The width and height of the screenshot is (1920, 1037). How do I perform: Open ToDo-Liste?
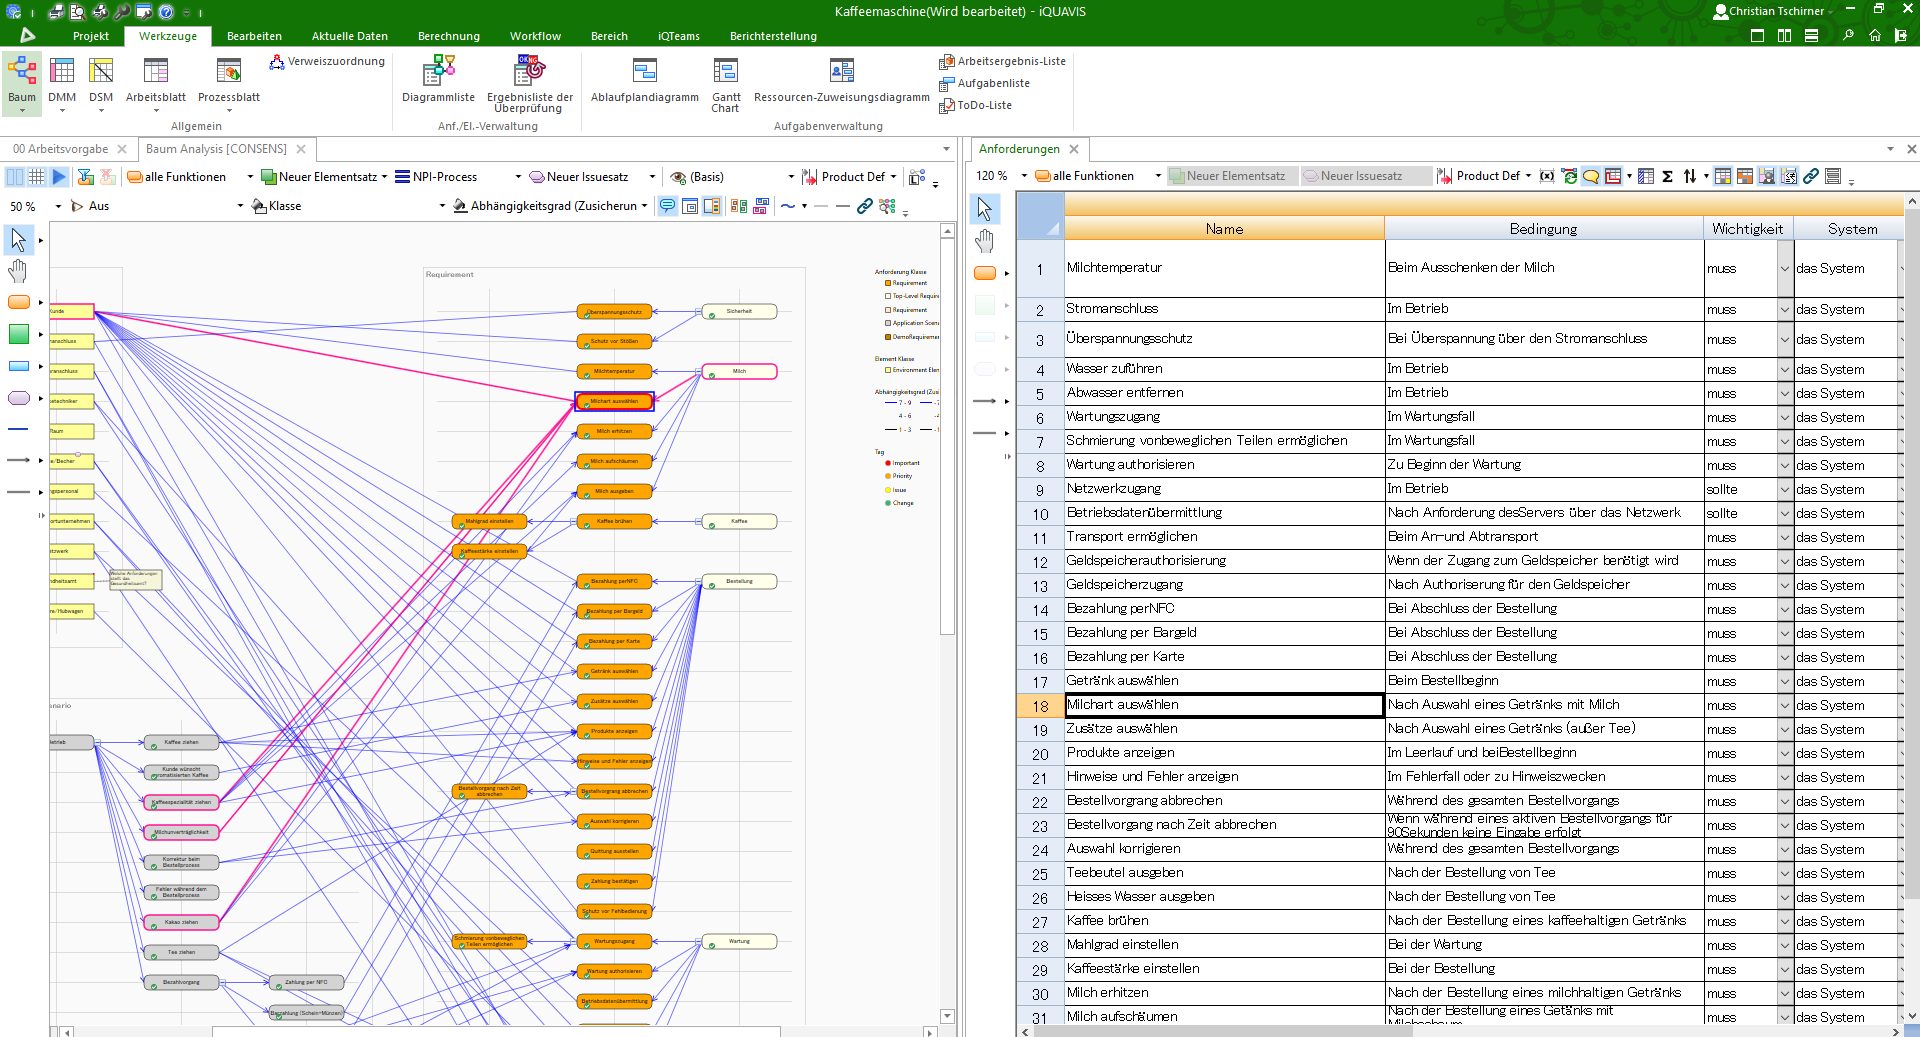pyautogui.click(x=976, y=106)
